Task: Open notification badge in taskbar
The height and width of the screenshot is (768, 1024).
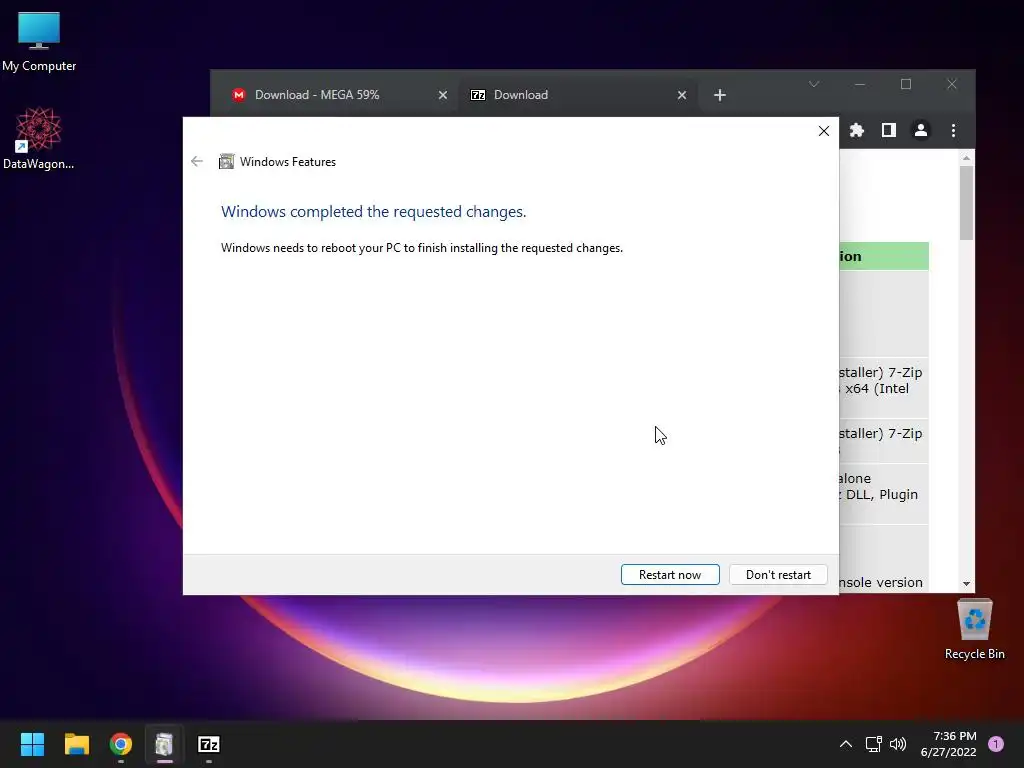Action: tap(996, 743)
